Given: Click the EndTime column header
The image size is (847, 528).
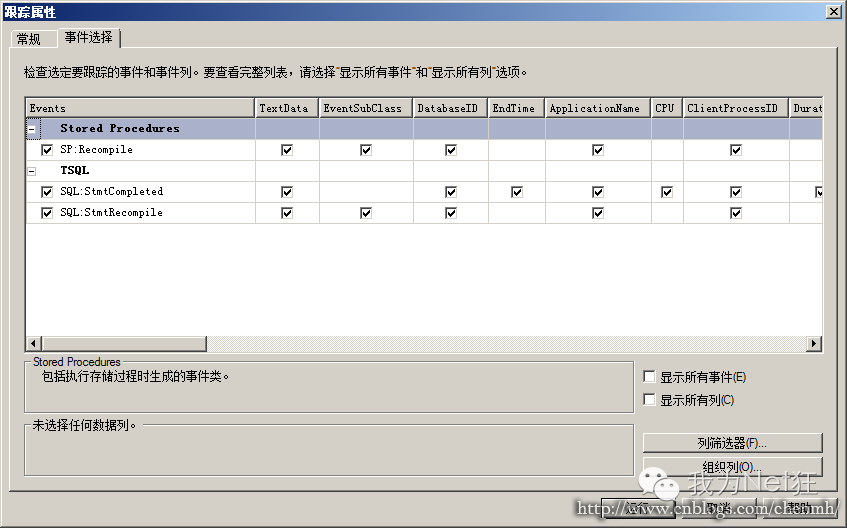Looking at the screenshot, I should pos(516,108).
